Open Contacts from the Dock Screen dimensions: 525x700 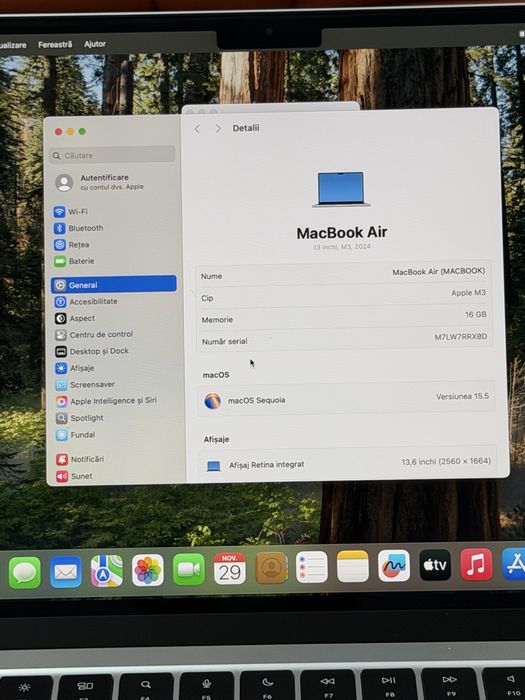(x=271, y=568)
